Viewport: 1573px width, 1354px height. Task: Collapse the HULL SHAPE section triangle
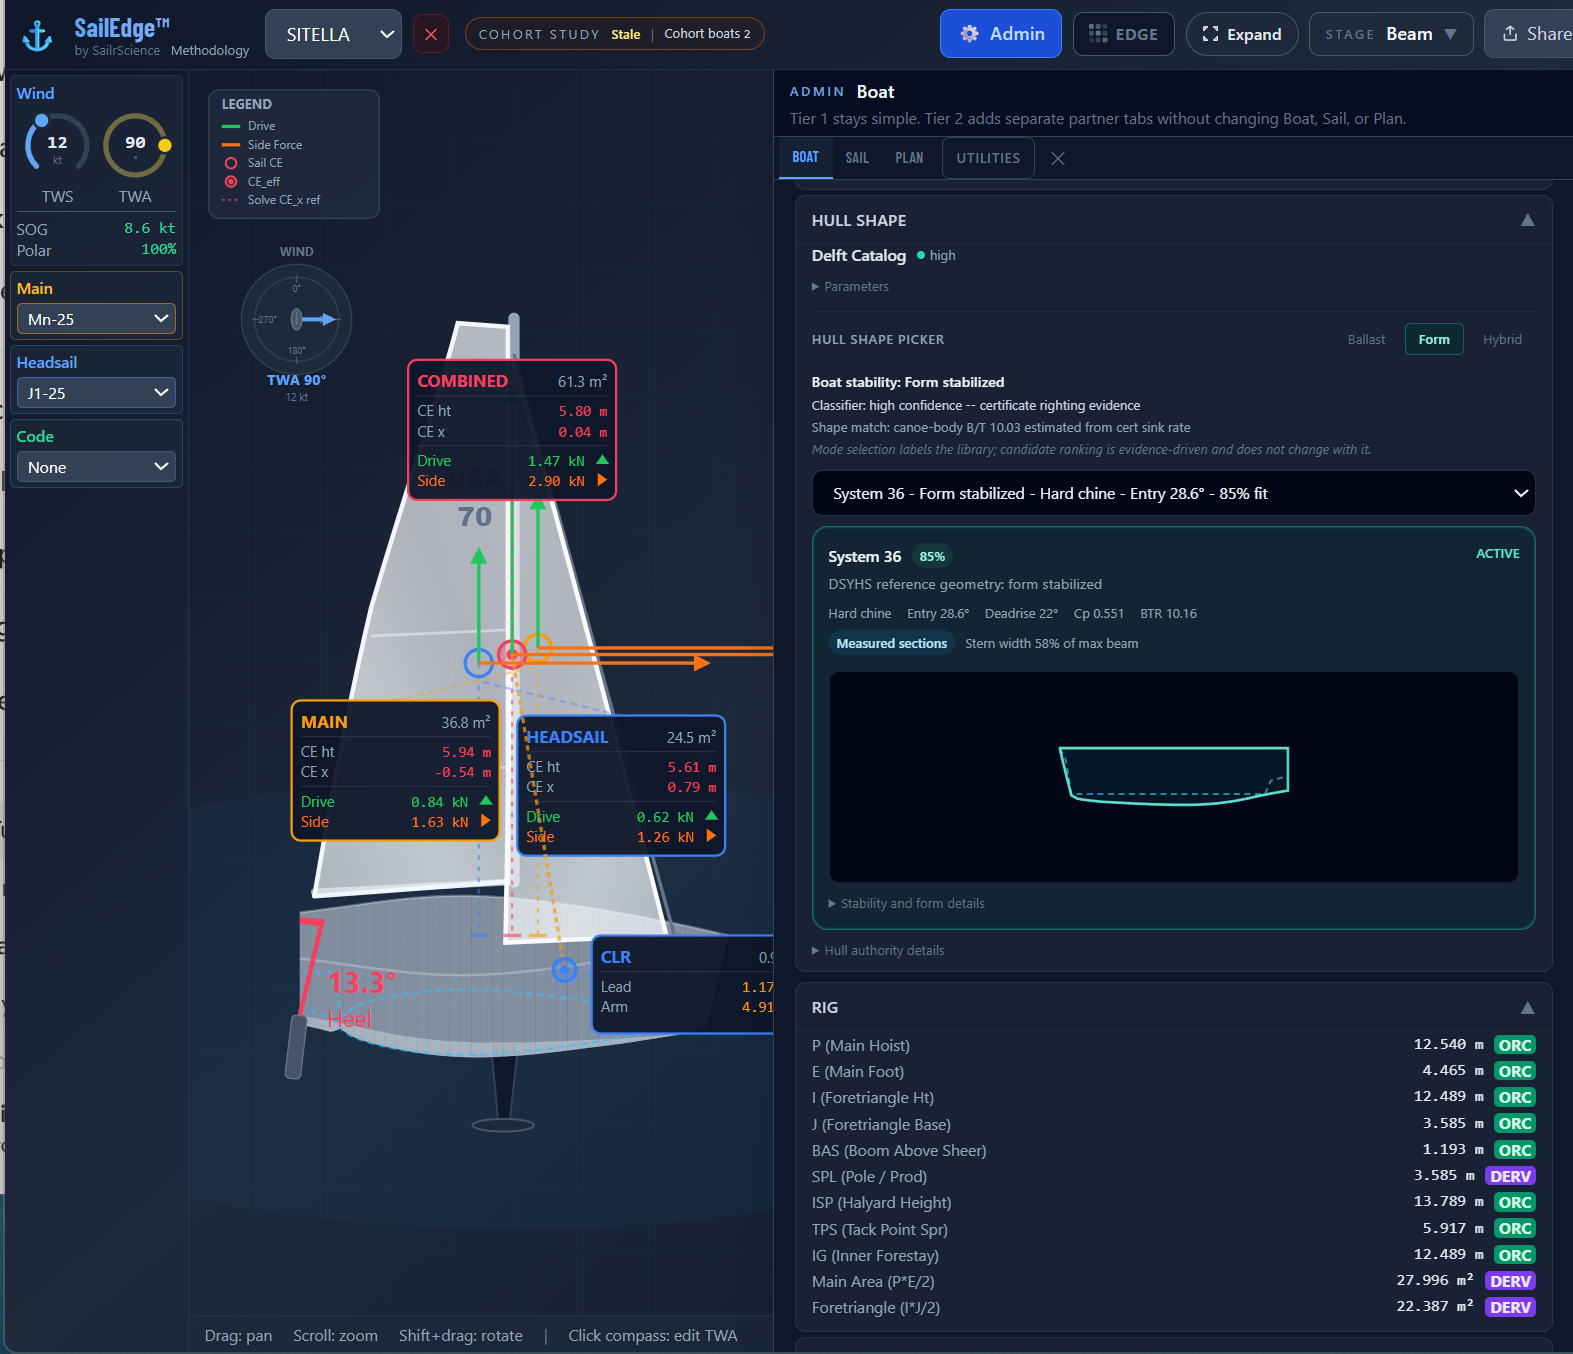(x=1527, y=220)
